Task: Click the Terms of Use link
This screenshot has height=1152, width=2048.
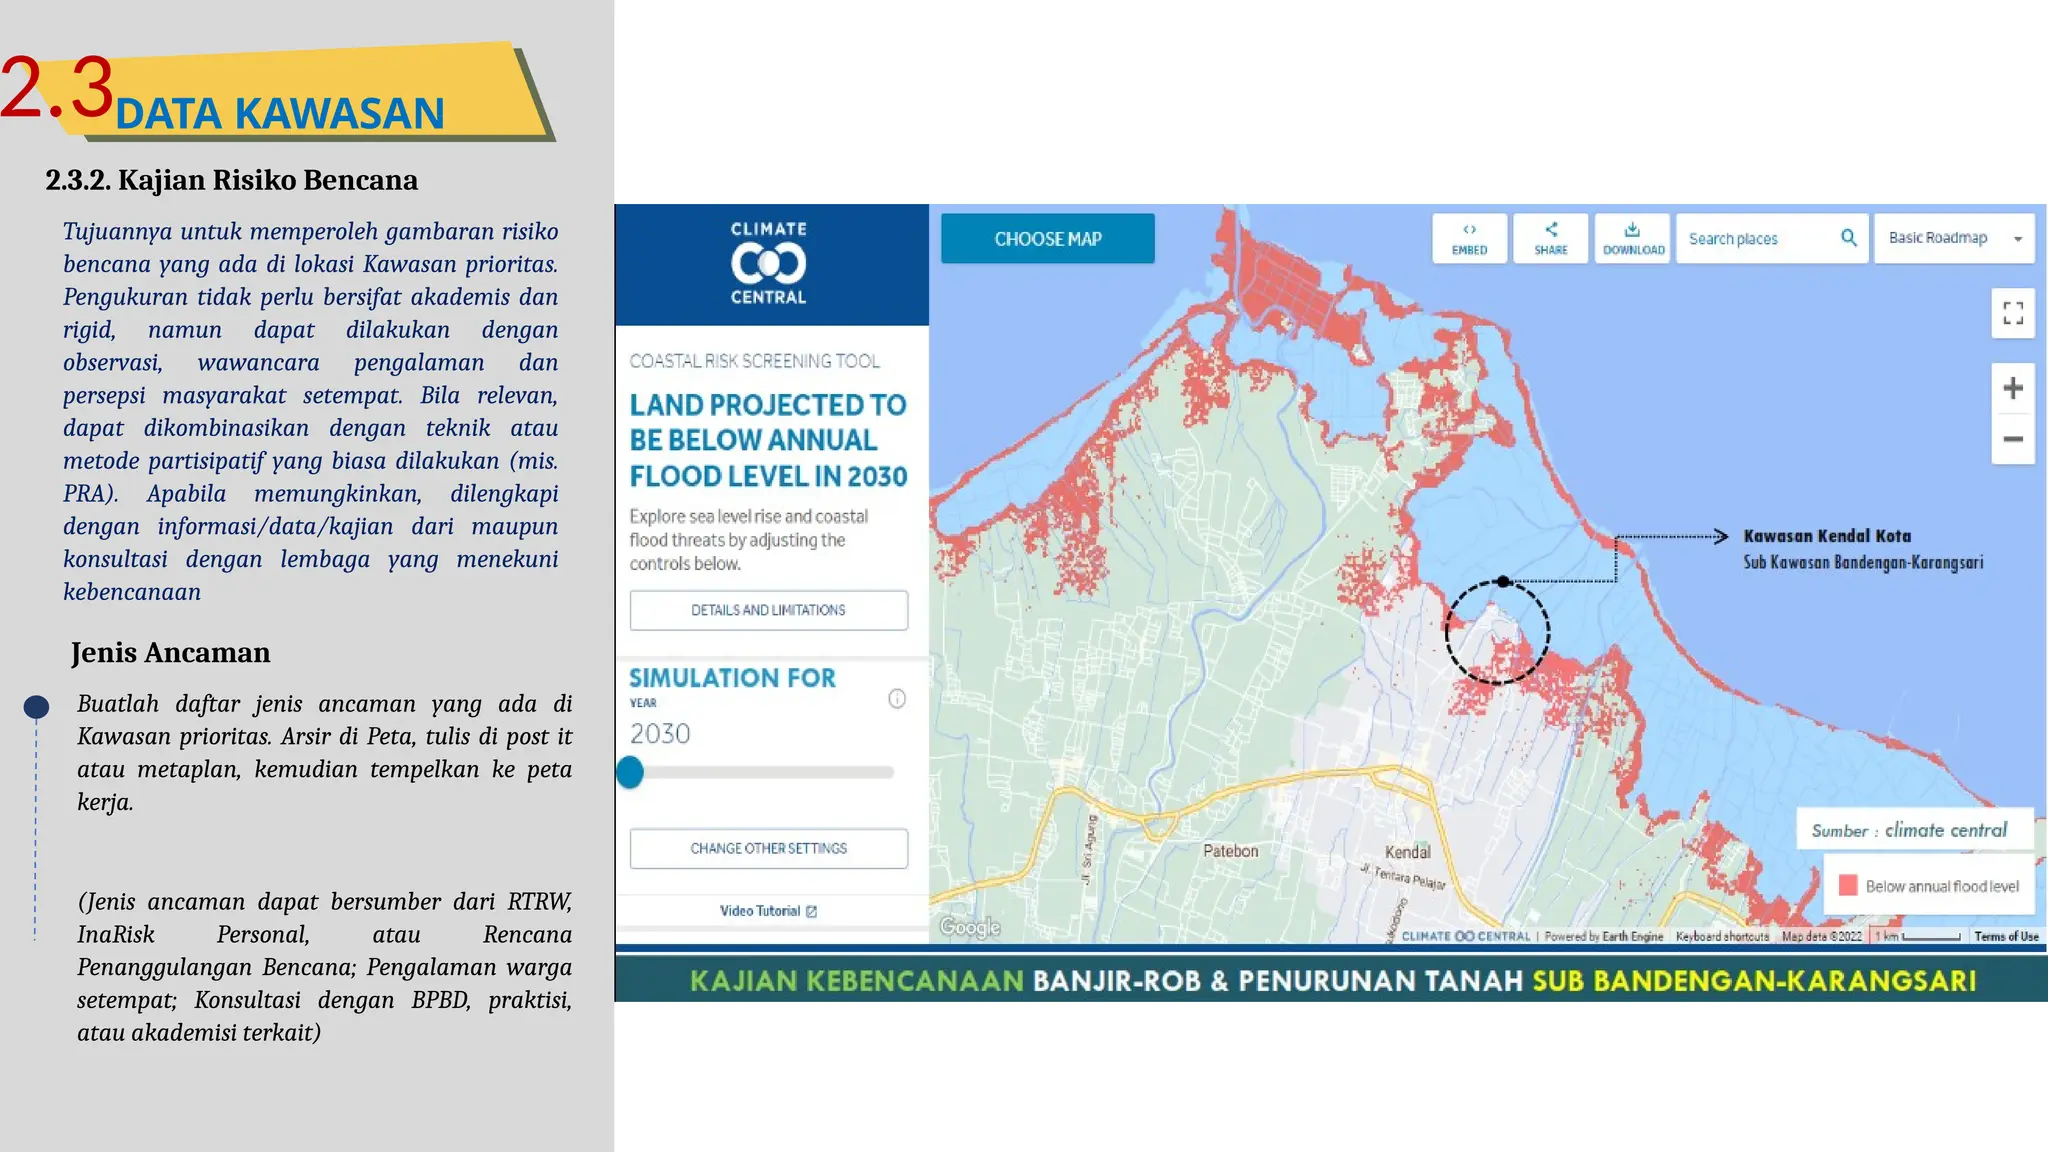Action: [x=2006, y=936]
